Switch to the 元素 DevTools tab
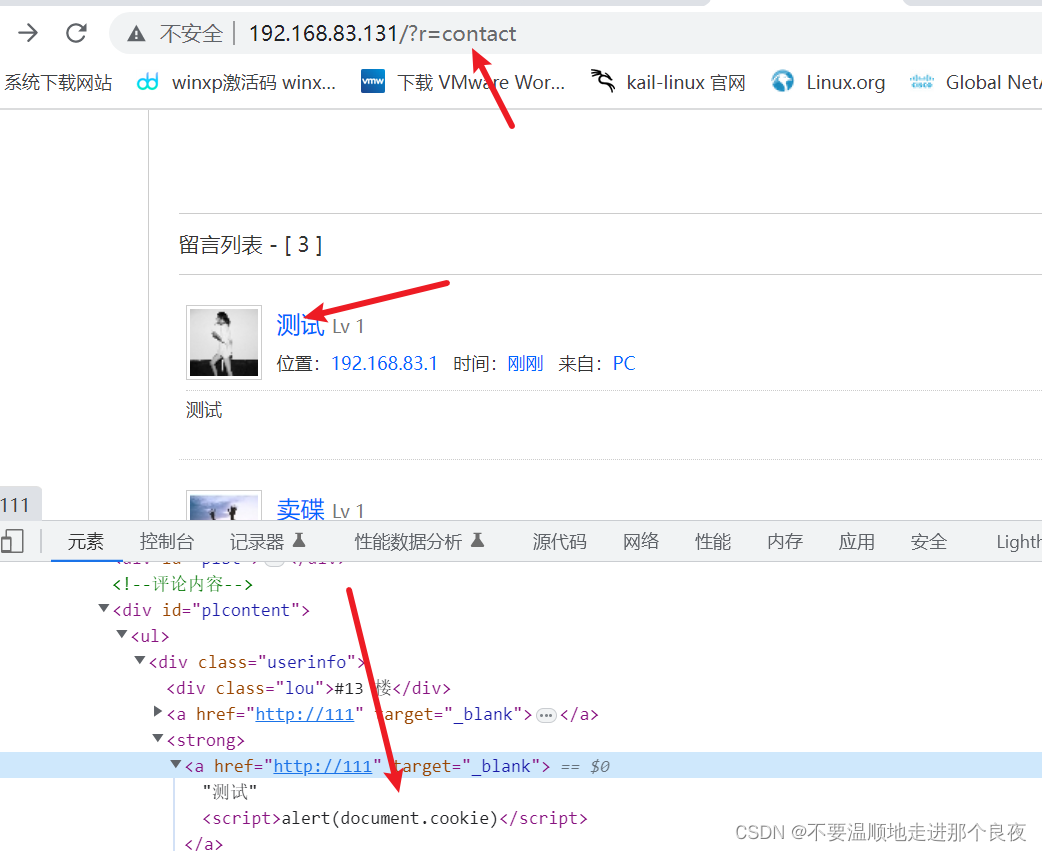The width and height of the screenshot is (1042, 851). coord(86,541)
